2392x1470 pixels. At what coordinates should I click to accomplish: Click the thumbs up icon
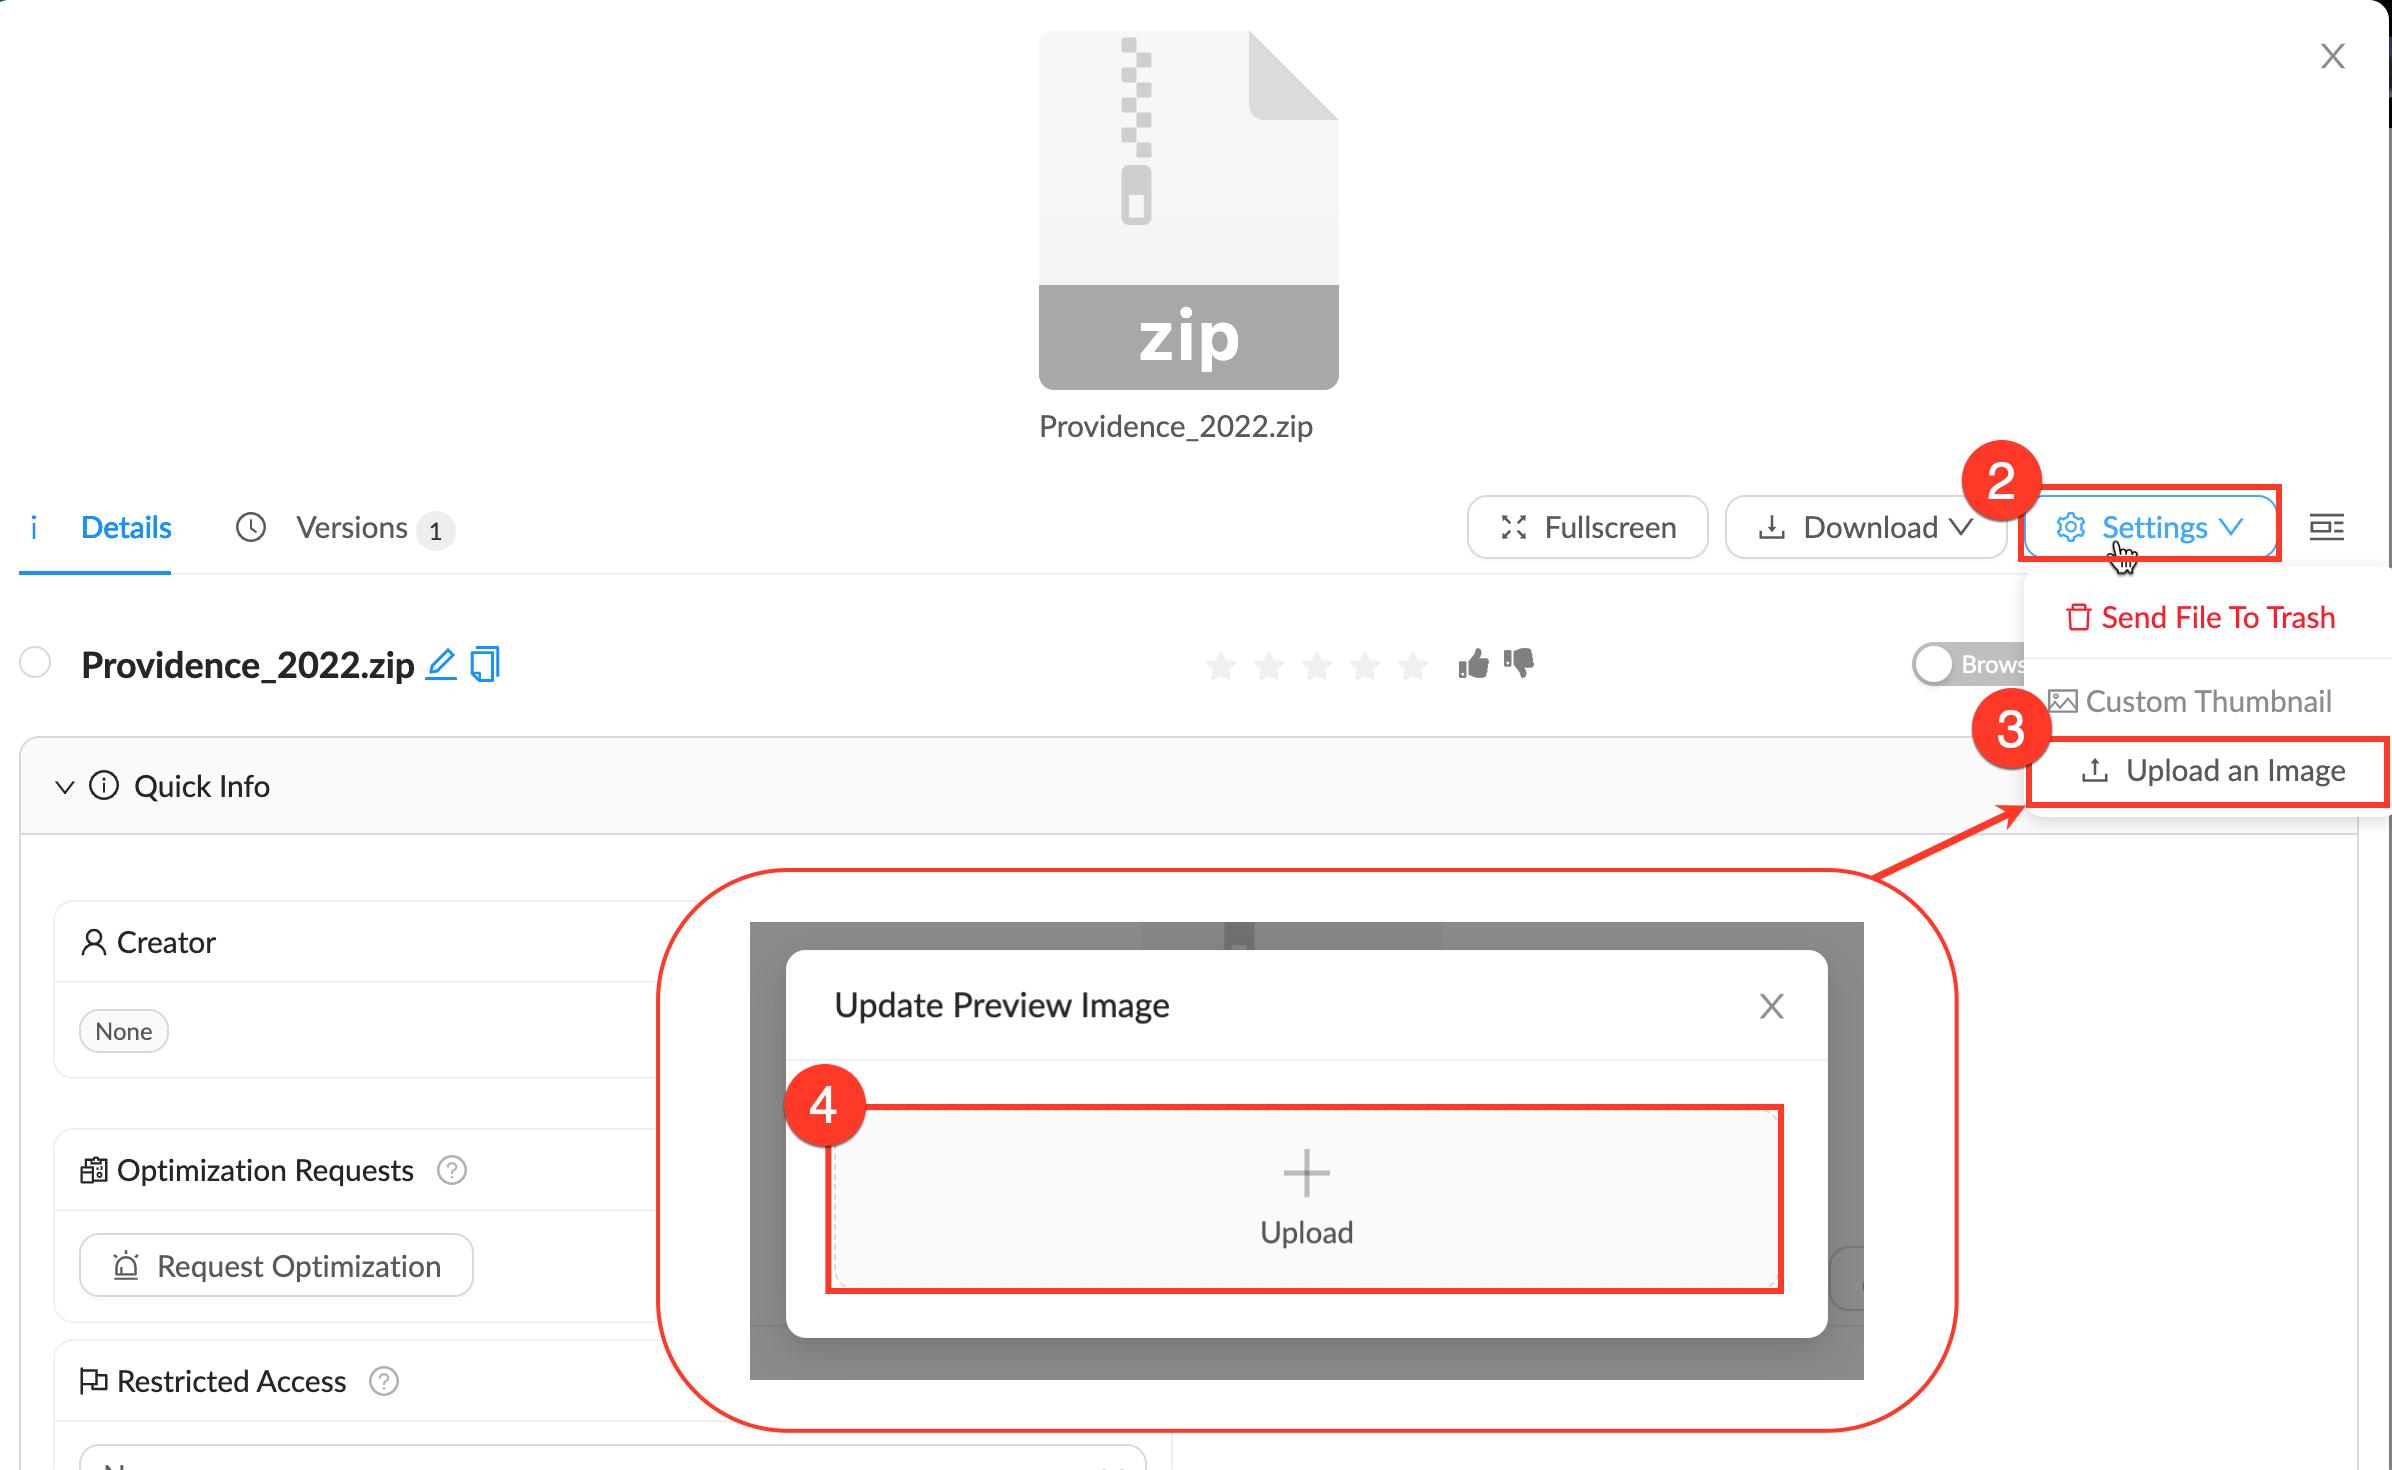click(1473, 664)
